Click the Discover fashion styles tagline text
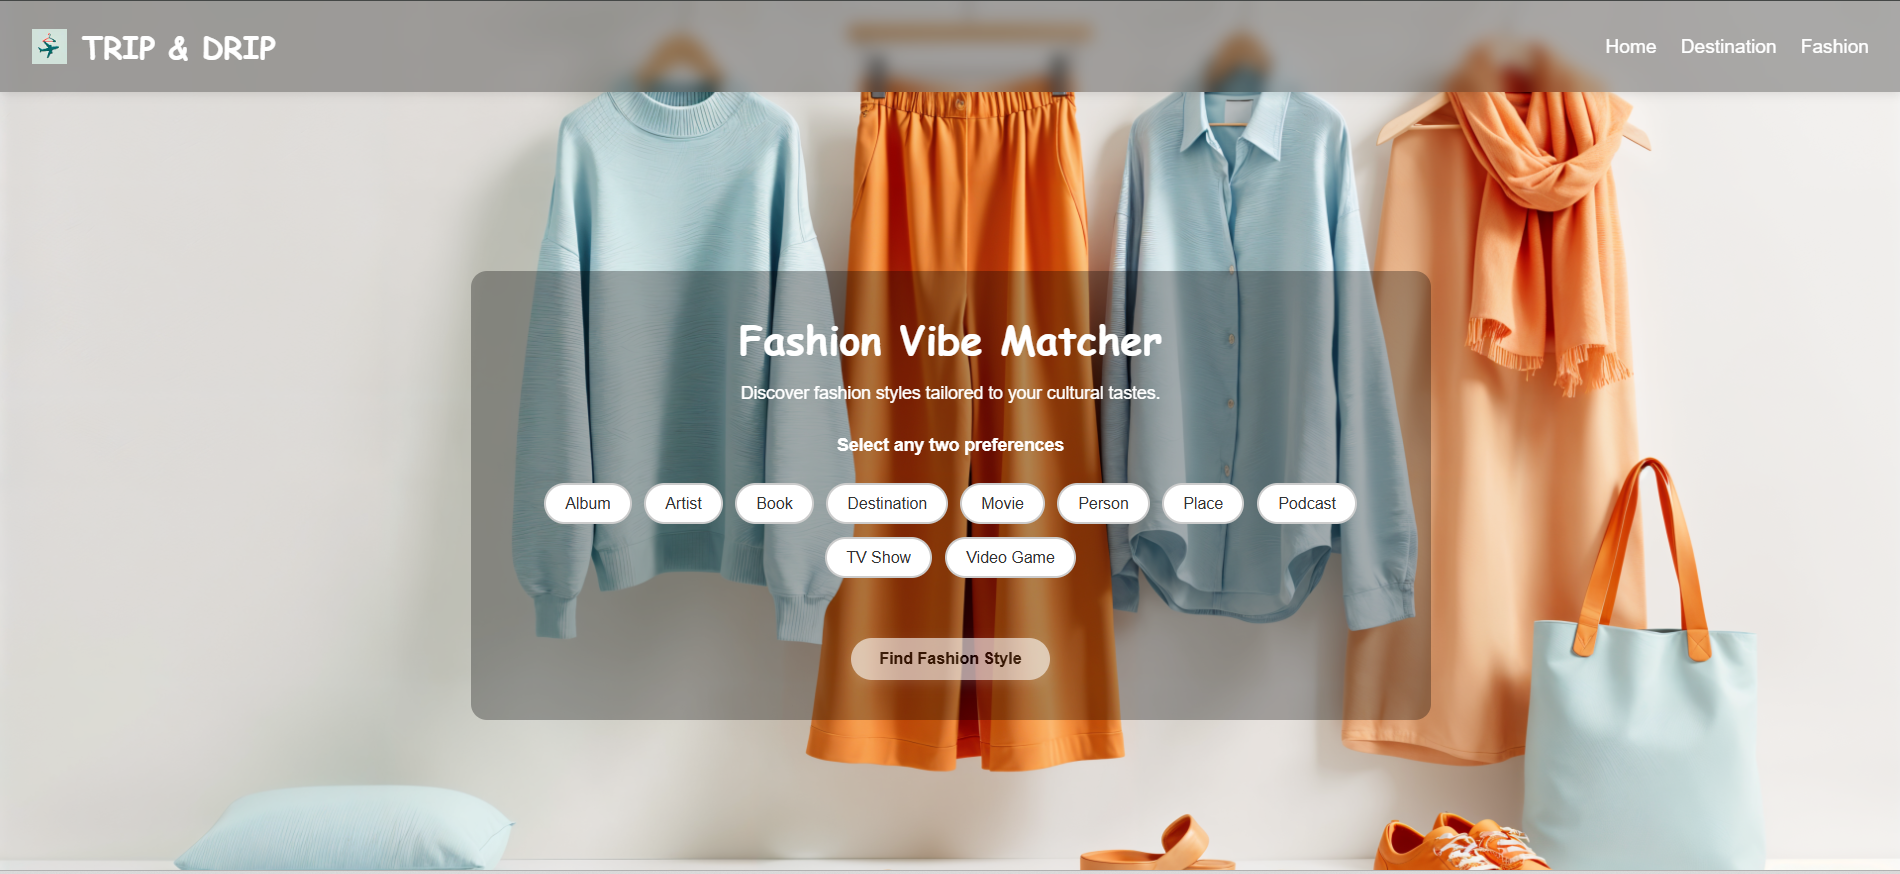1900x874 pixels. [950, 393]
